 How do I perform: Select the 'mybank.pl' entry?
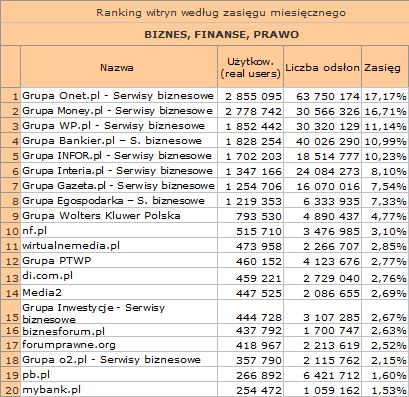tap(51, 390)
